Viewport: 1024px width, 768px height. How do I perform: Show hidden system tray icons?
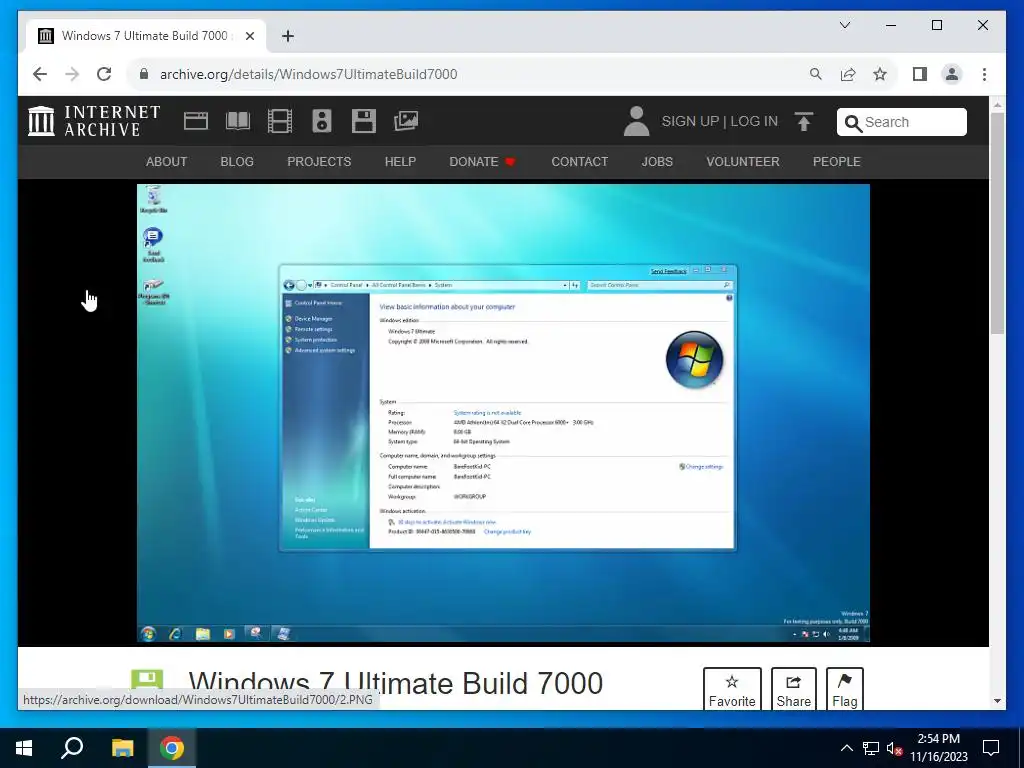pyautogui.click(x=846, y=748)
